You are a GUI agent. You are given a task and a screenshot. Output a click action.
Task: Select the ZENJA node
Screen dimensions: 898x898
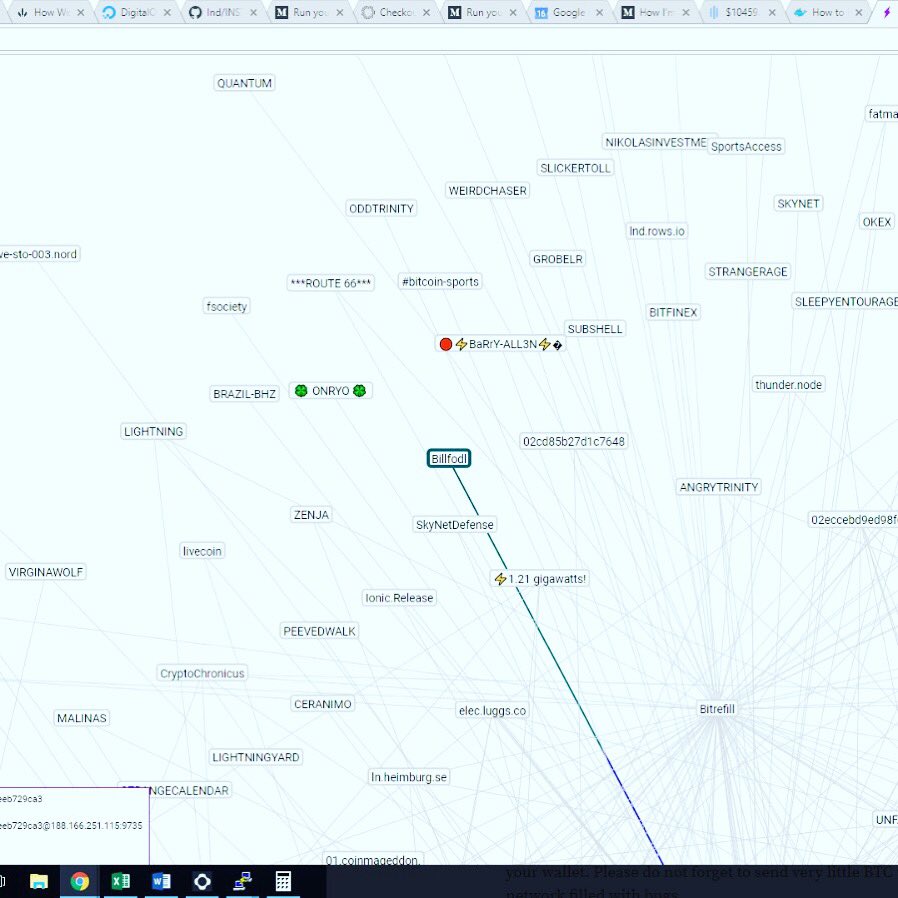tap(312, 515)
